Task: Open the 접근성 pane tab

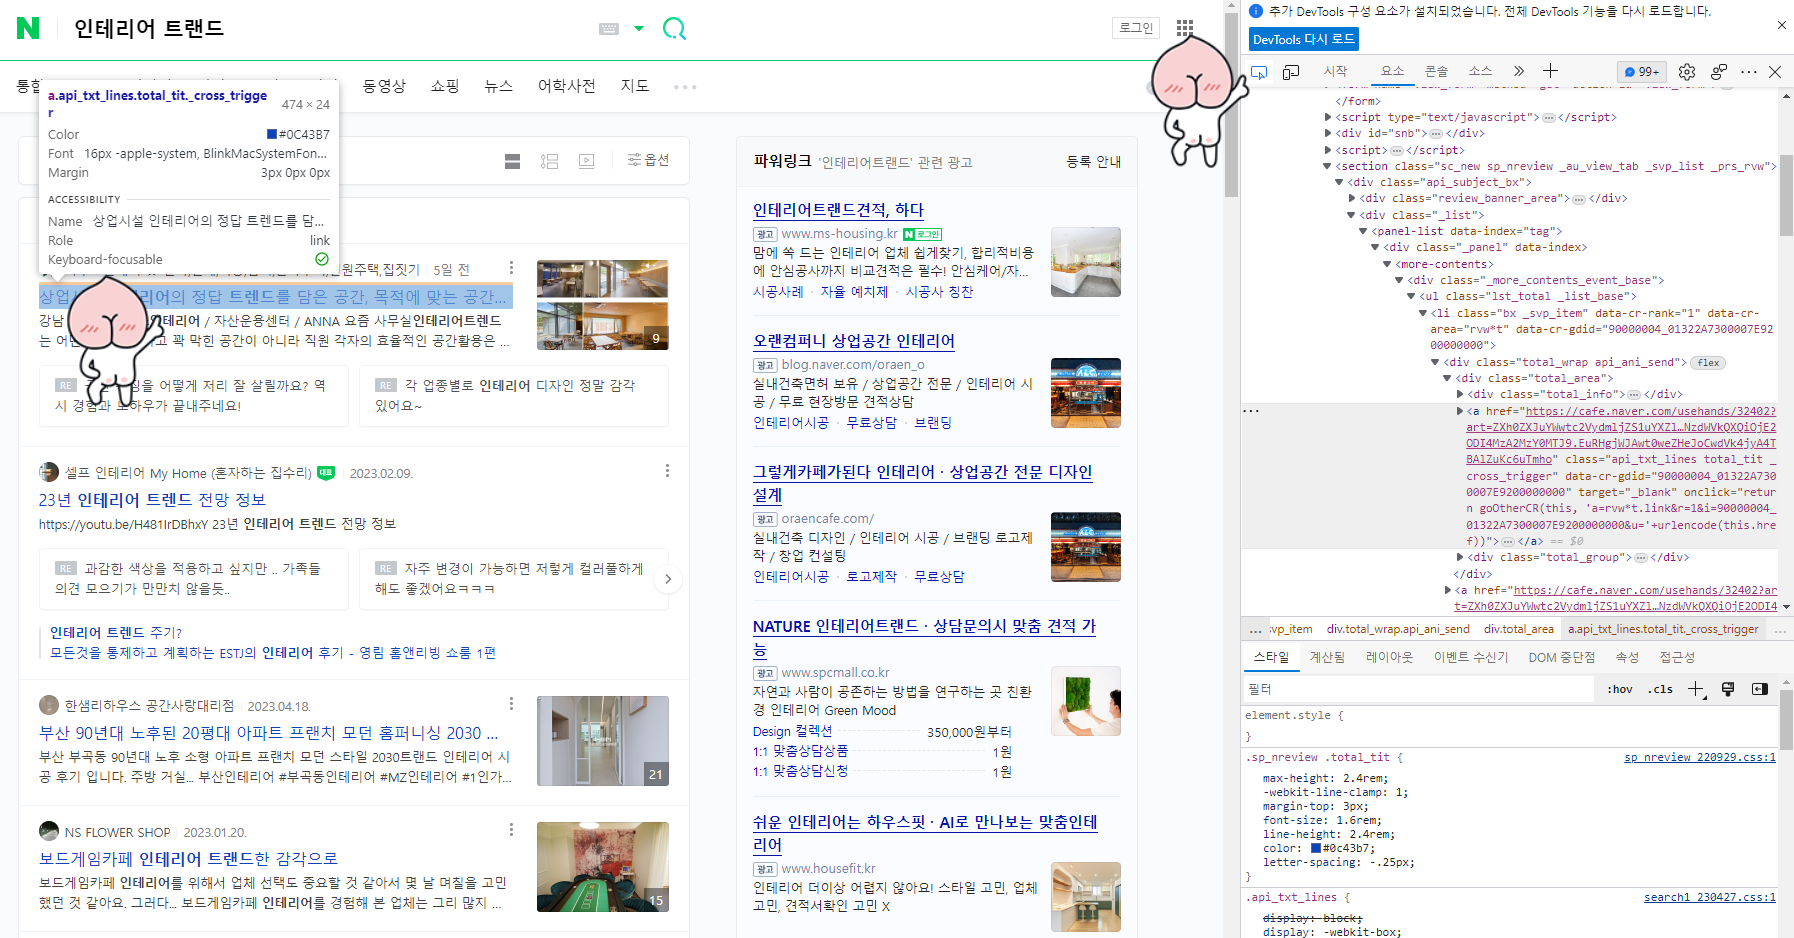Action: click(x=1677, y=657)
